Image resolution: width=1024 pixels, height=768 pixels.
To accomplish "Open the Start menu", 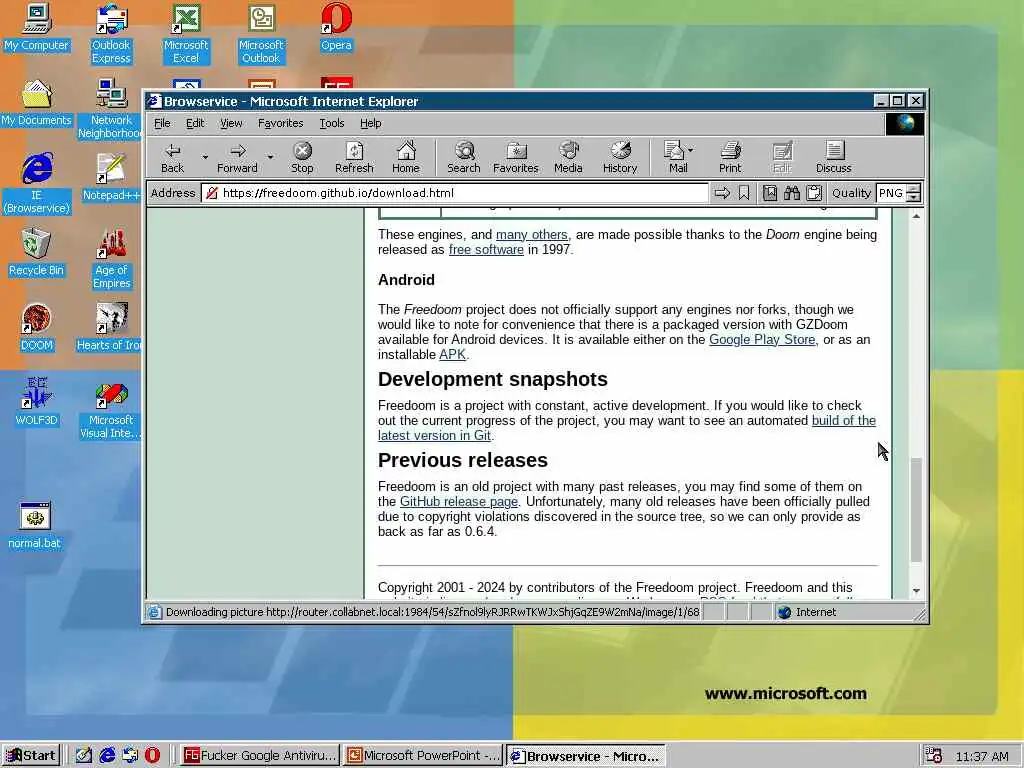I will [x=31, y=756].
